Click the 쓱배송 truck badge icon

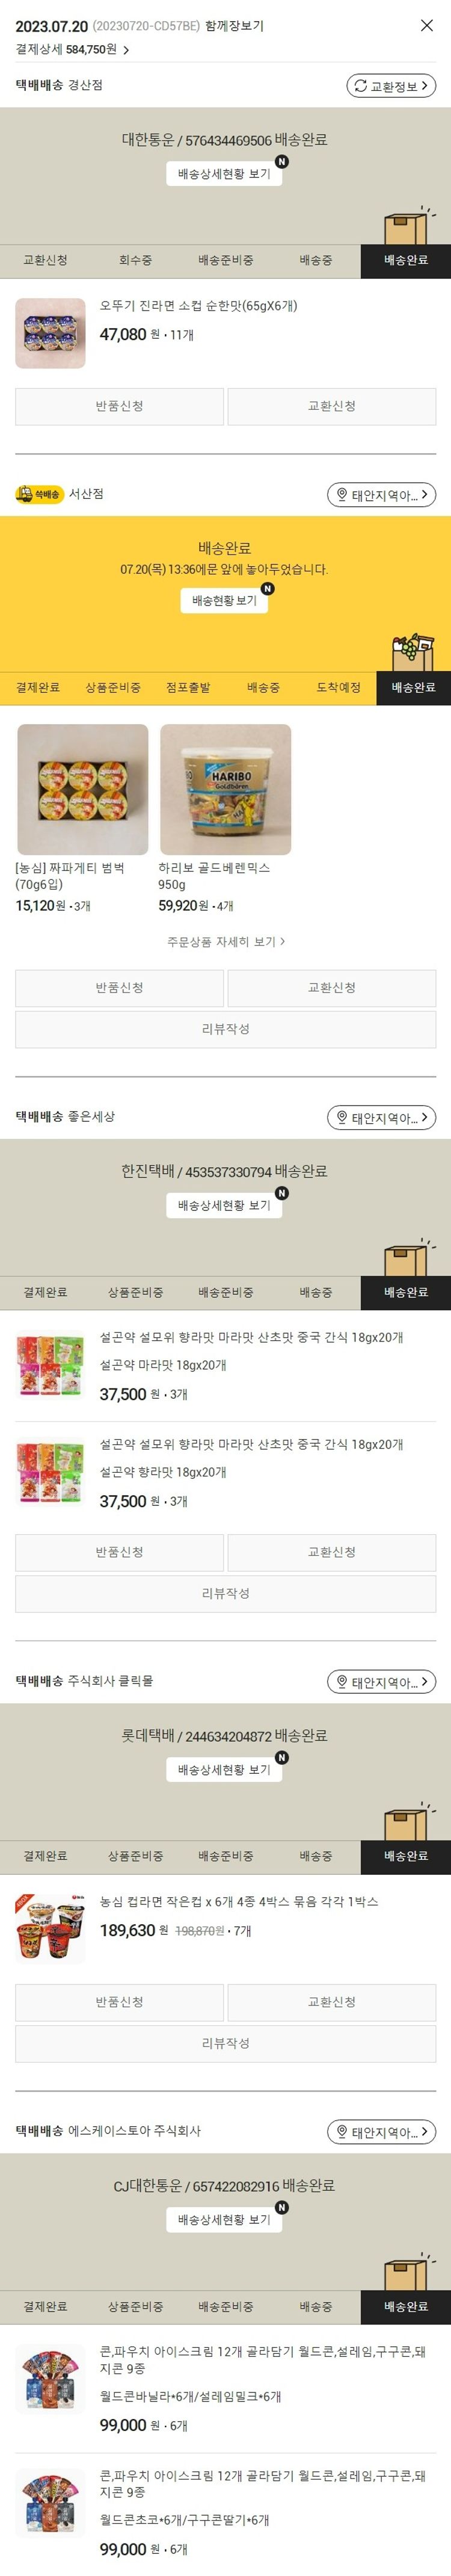point(39,494)
